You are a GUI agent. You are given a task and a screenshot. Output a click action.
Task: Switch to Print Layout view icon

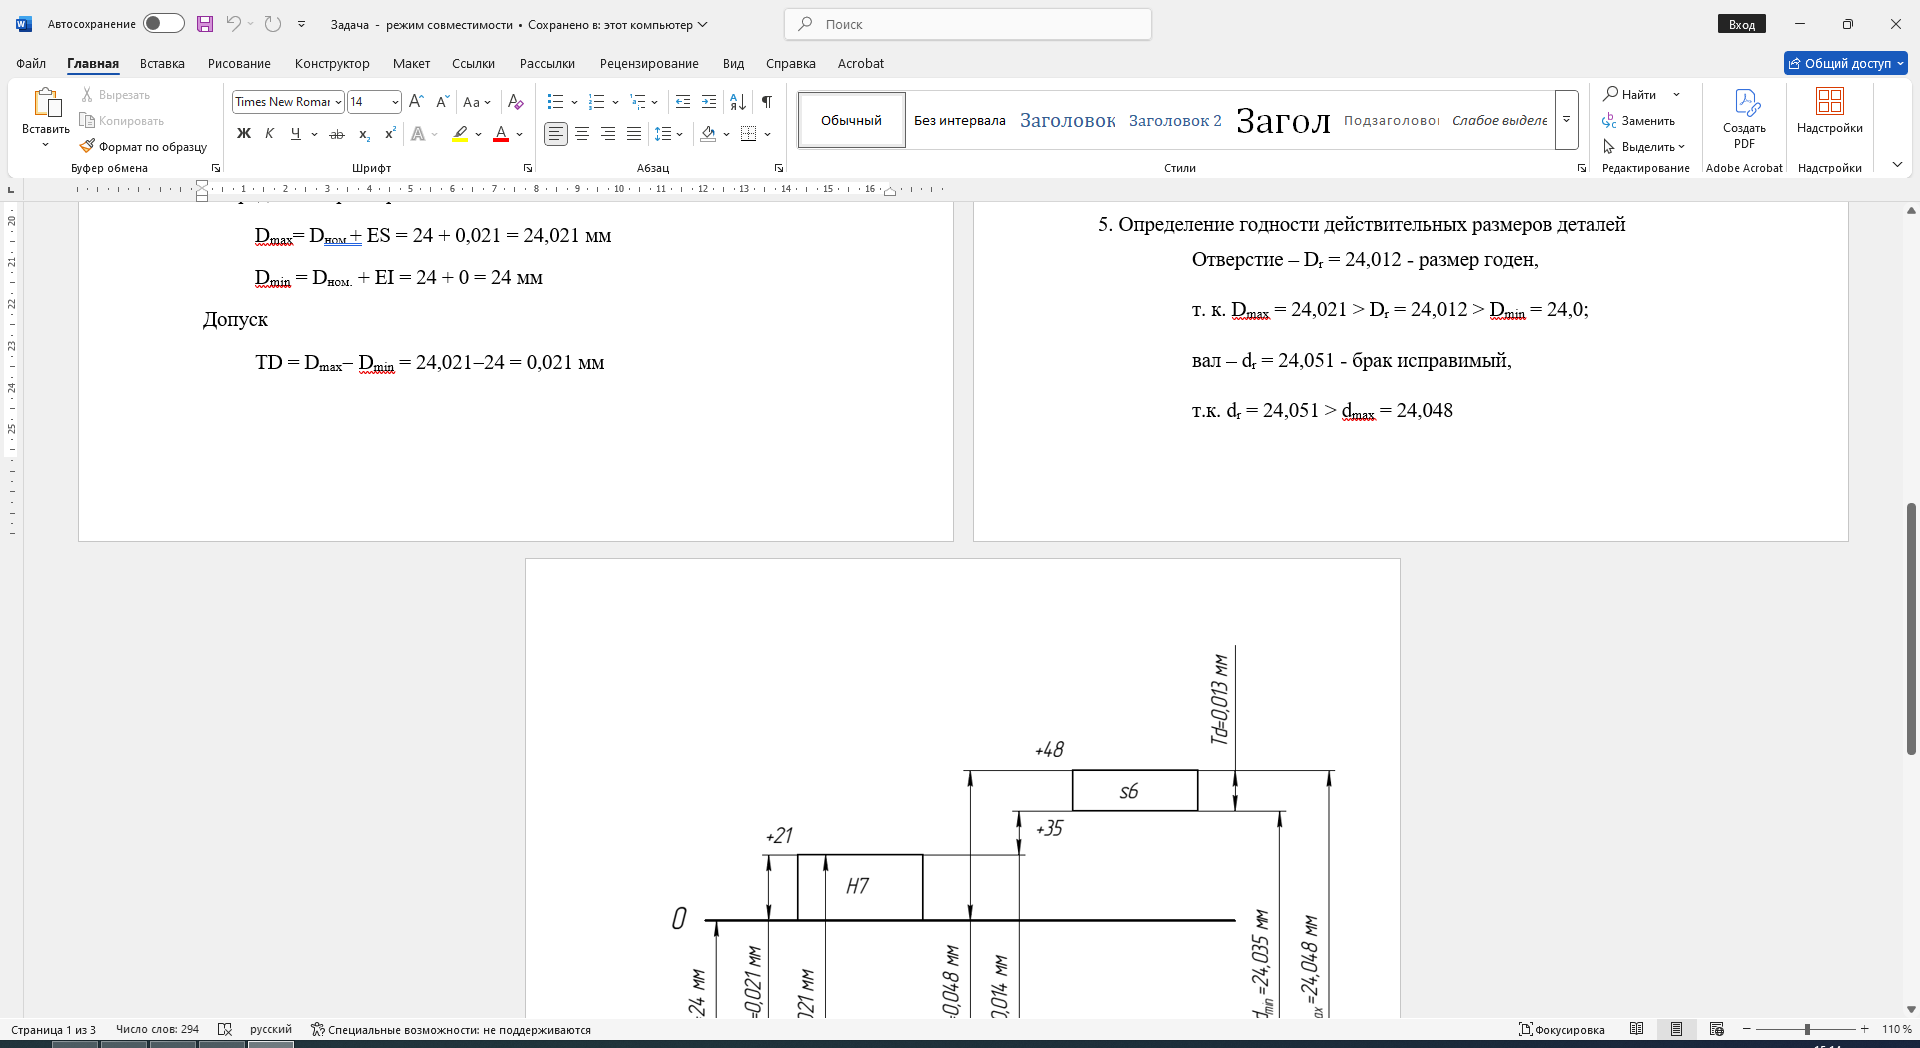1677,1029
